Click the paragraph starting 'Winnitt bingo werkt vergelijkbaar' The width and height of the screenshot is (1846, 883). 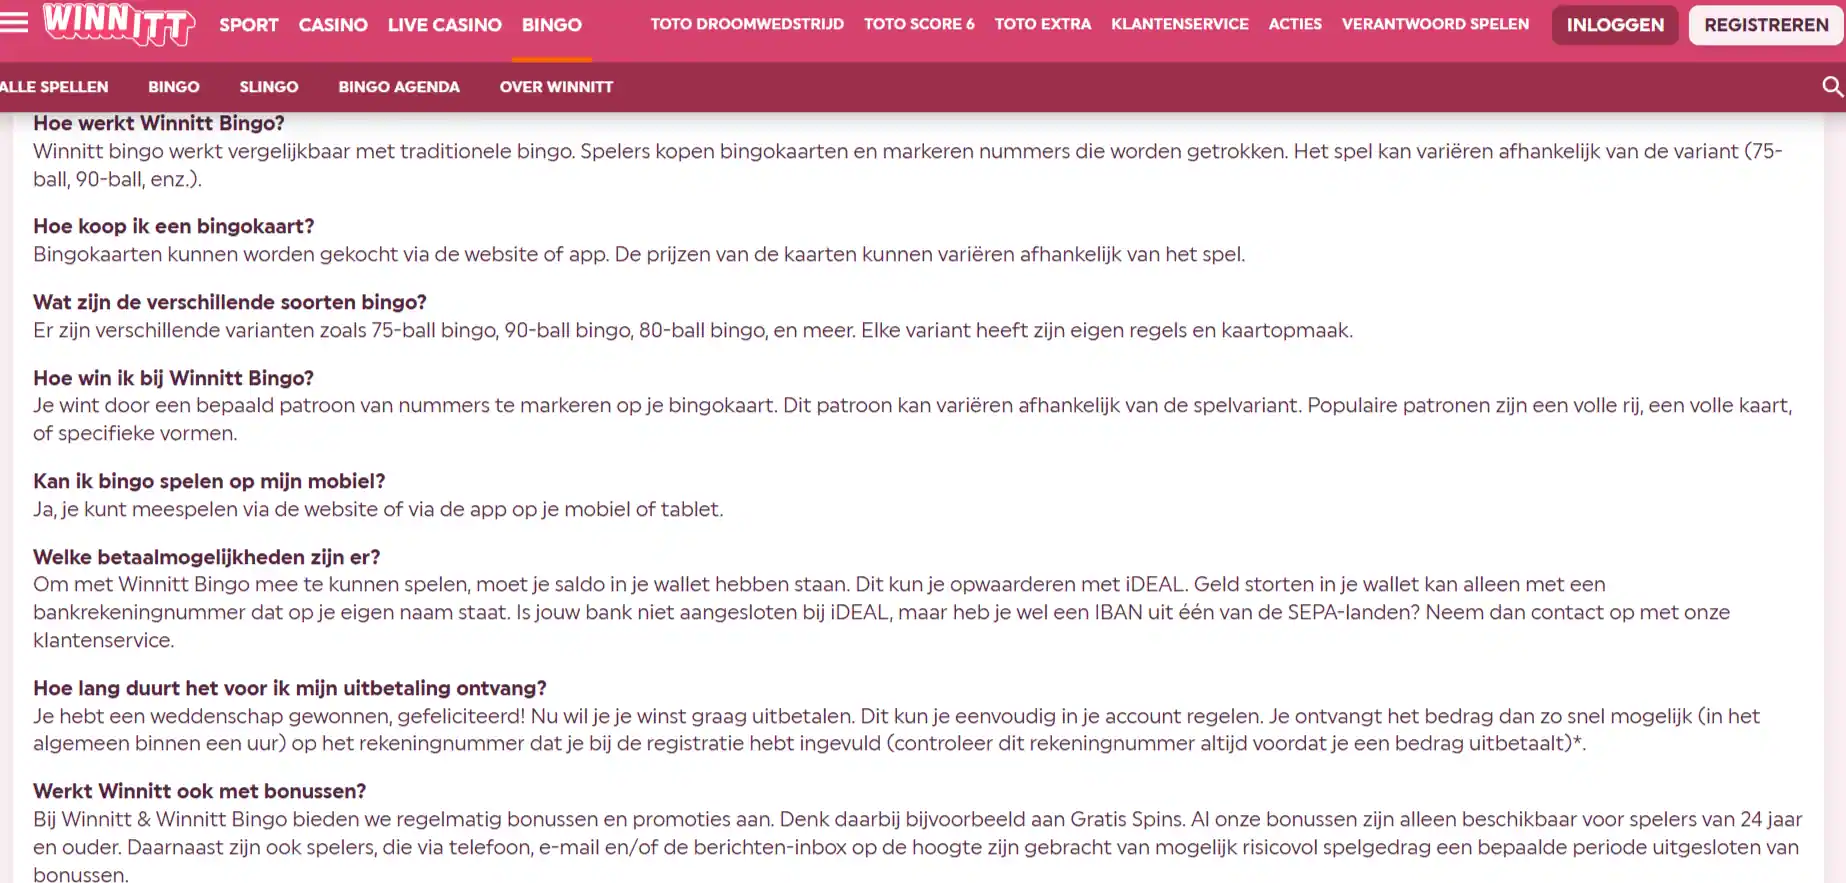[907, 165]
